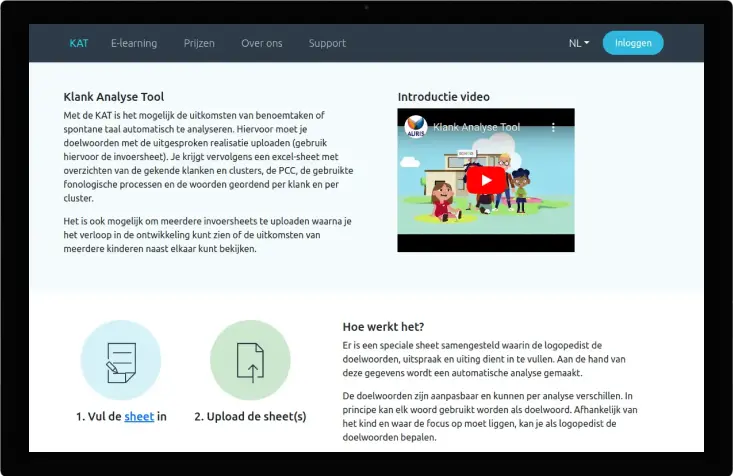The width and height of the screenshot is (733, 476).
Task: Click the Auris channel logo in video
Action: (x=415, y=128)
